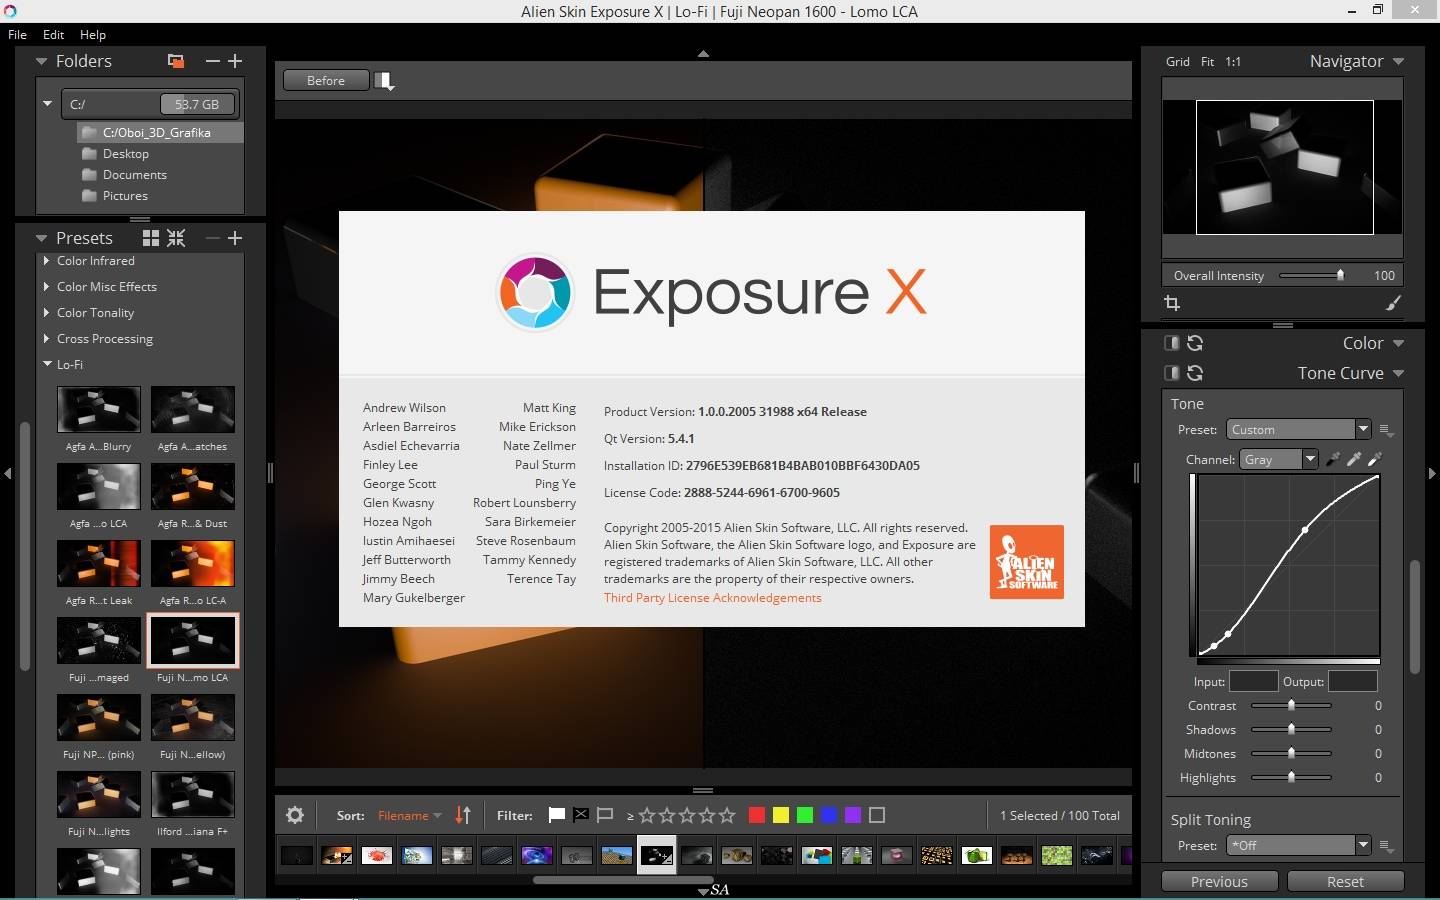Collapse the top bar arrow
Image resolution: width=1440 pixels, height=900 pixels.
(703, 54)
